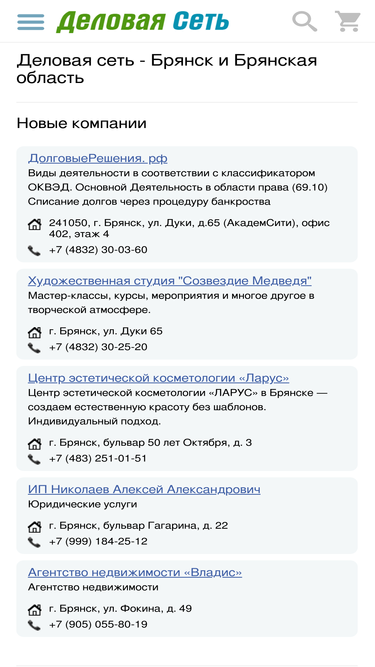This screenshot has width=375, height=667.
Task: Open Агентство недвижимости «Владис» link
Action: pos(135,573)
